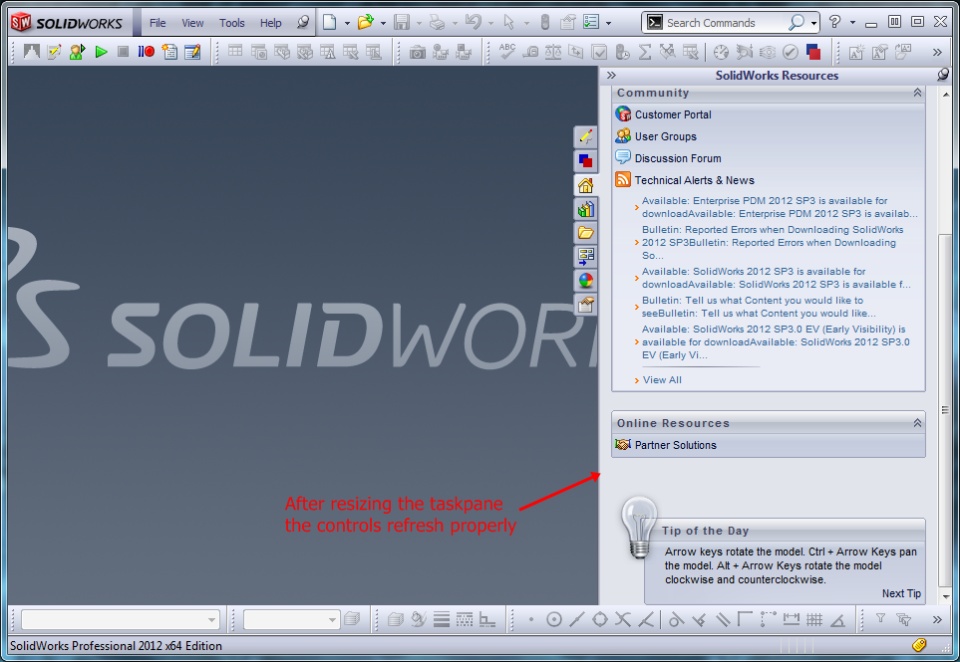Click View All news link
This screenshot has height=662, width=960.
[662, 380]
